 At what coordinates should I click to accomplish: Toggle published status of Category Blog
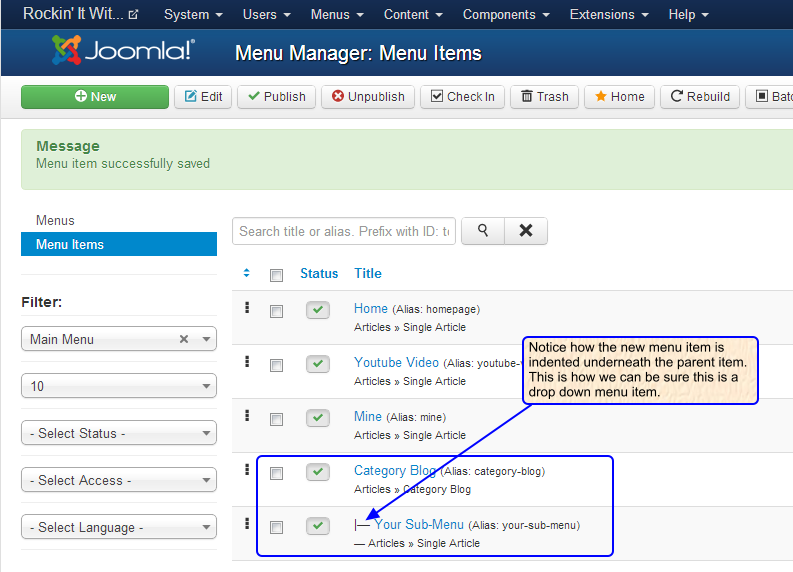click(318, 472)
